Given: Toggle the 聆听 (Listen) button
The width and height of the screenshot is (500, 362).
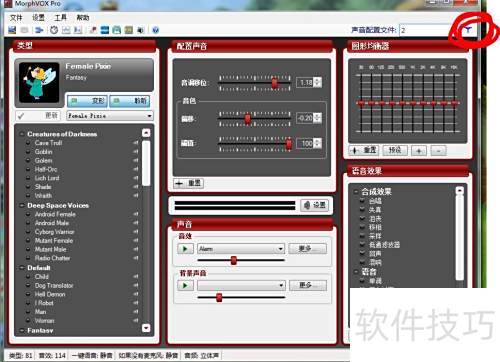Looking at the screenshot, I should pyautogui.click(x=130, y=101).
